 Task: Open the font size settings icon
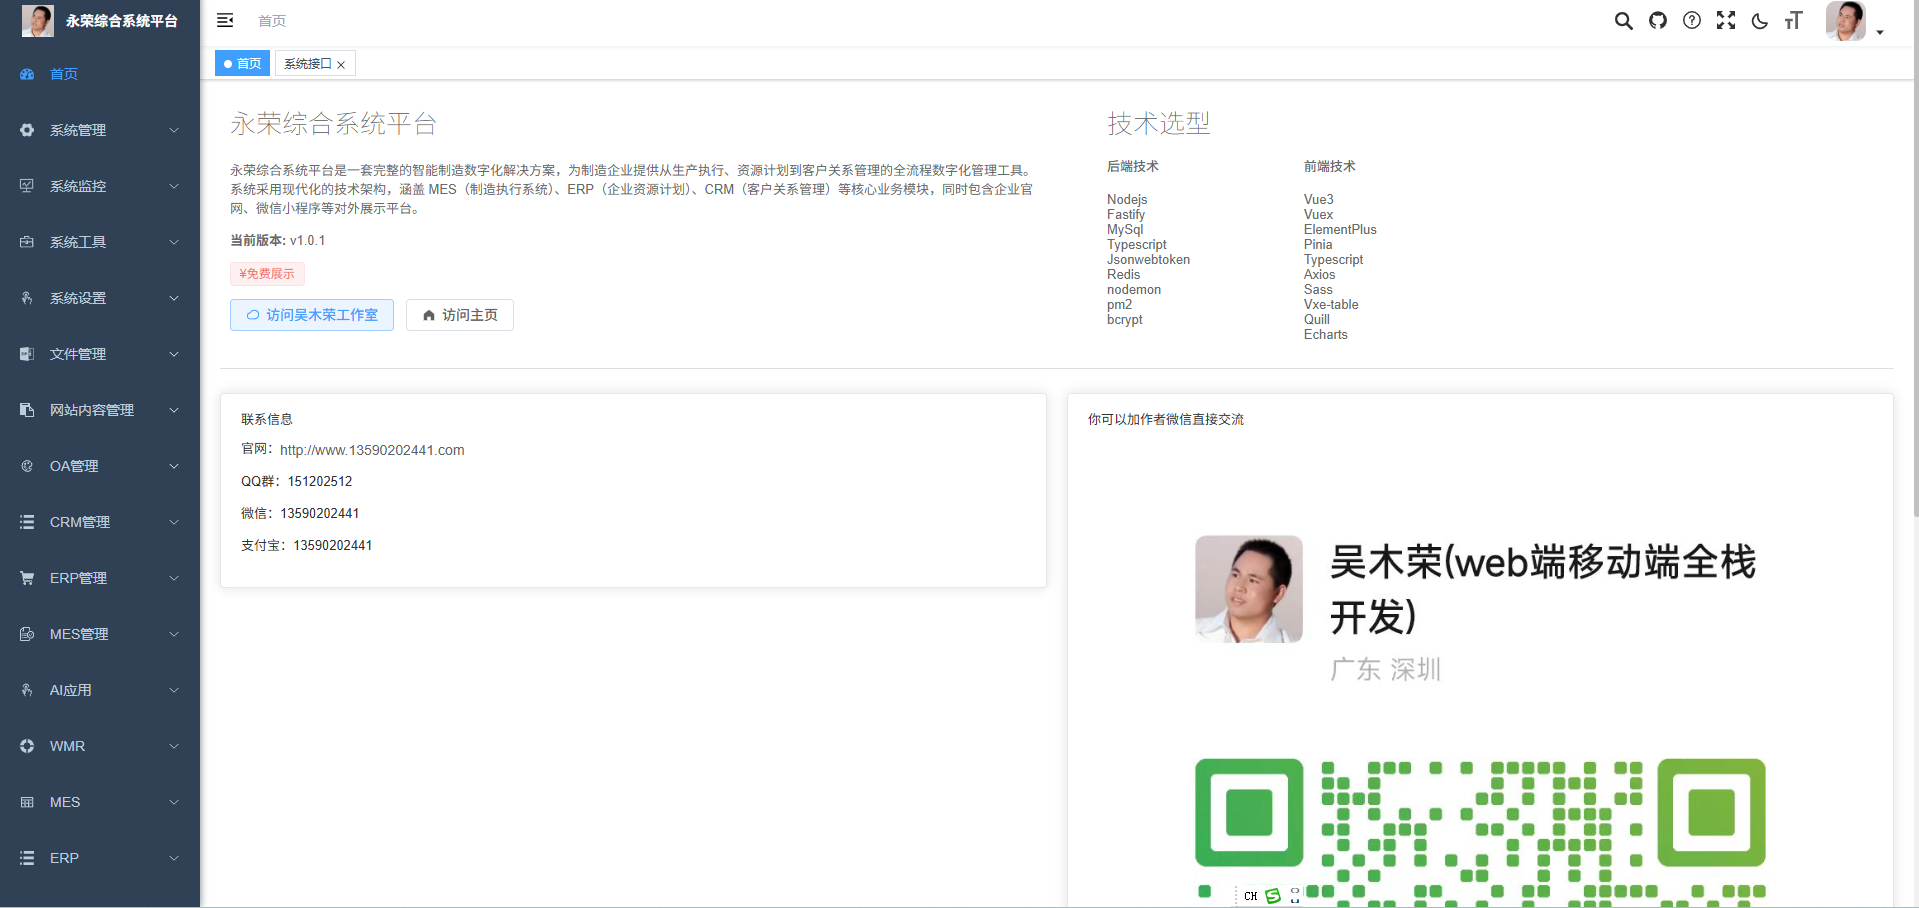(1793, 21)
